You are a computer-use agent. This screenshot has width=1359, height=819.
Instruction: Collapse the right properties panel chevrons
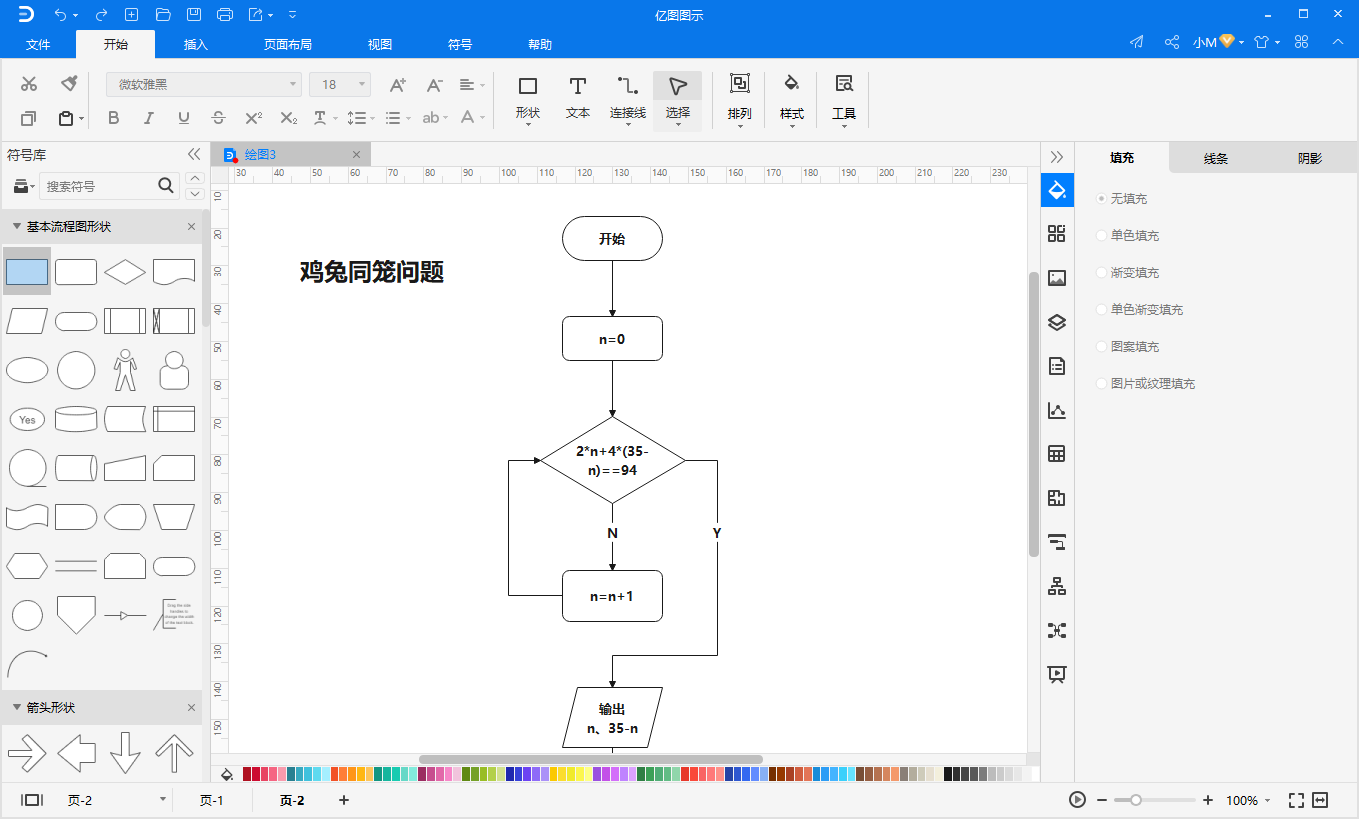[x=1057, y=157]
